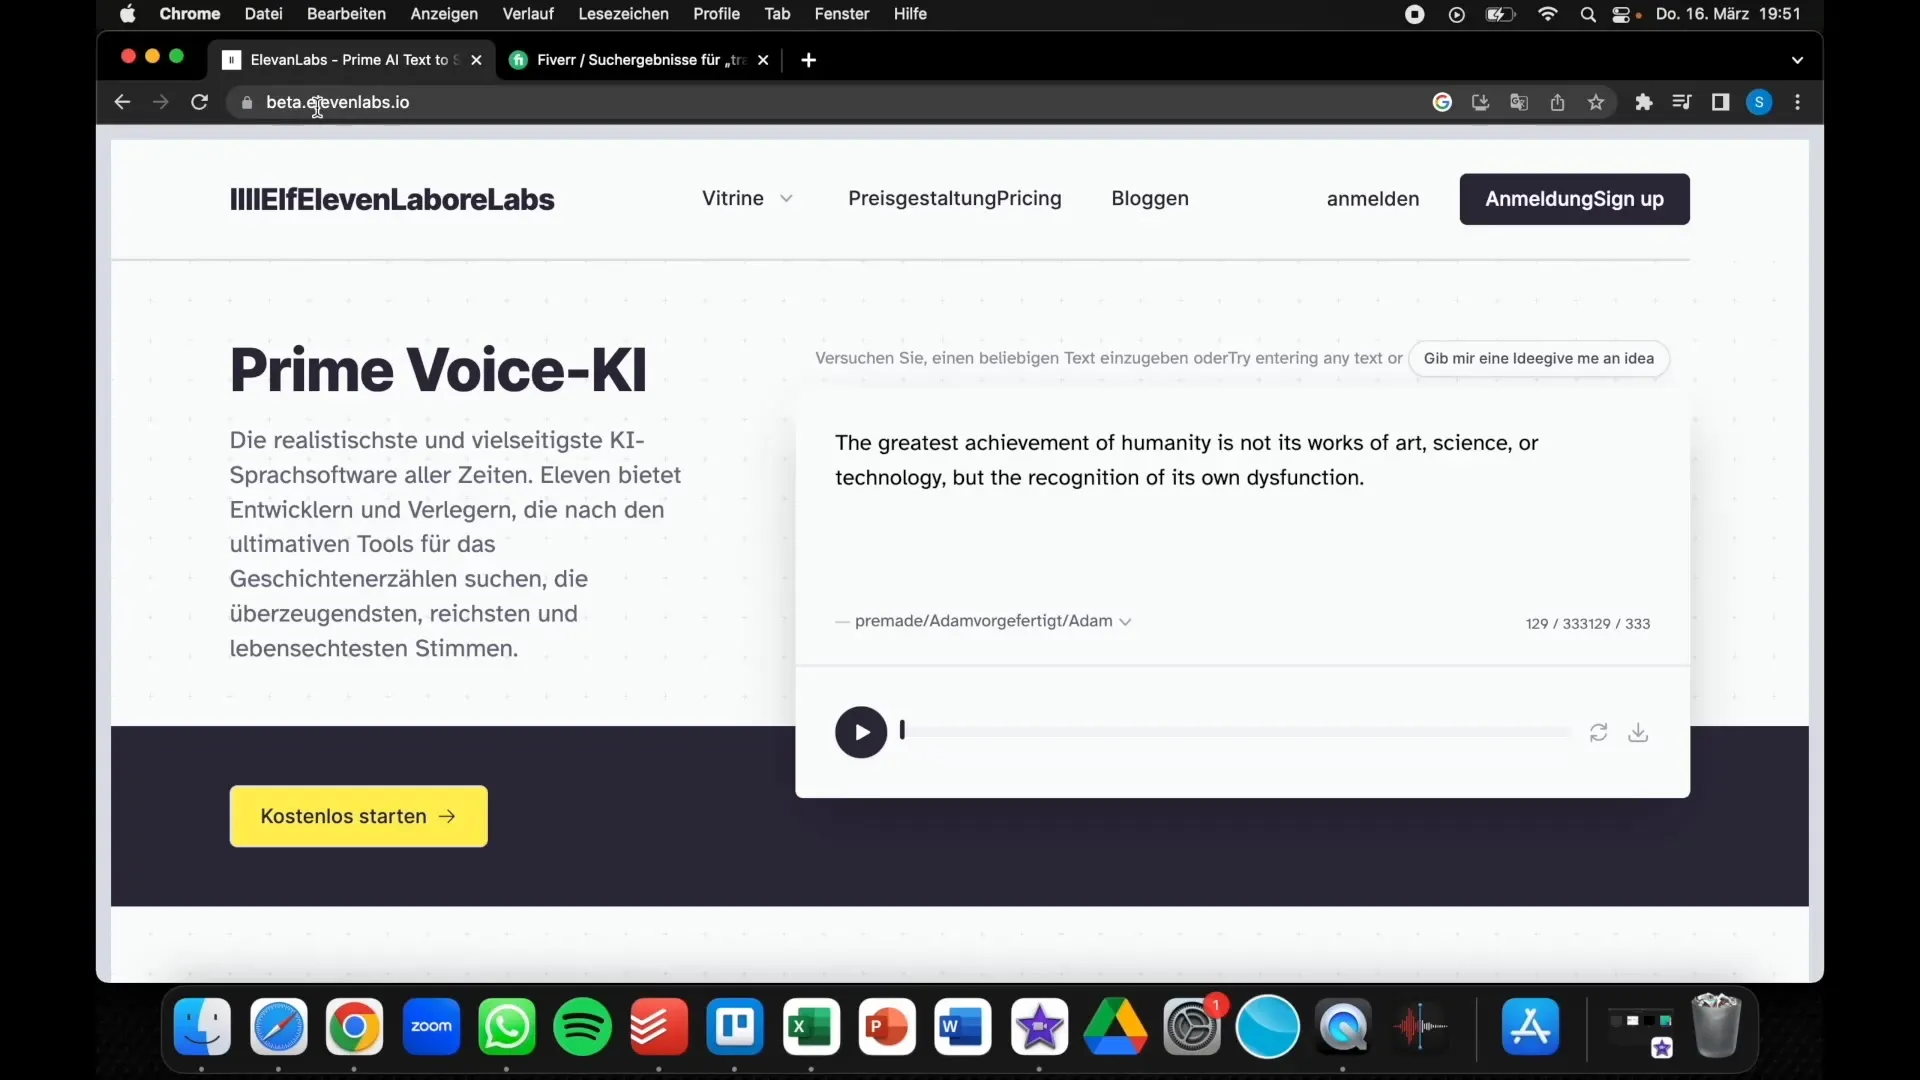Viewport: 1920px width, 1080px height.
Task: Click the share page icon
Action: [x=1558, y=102]
